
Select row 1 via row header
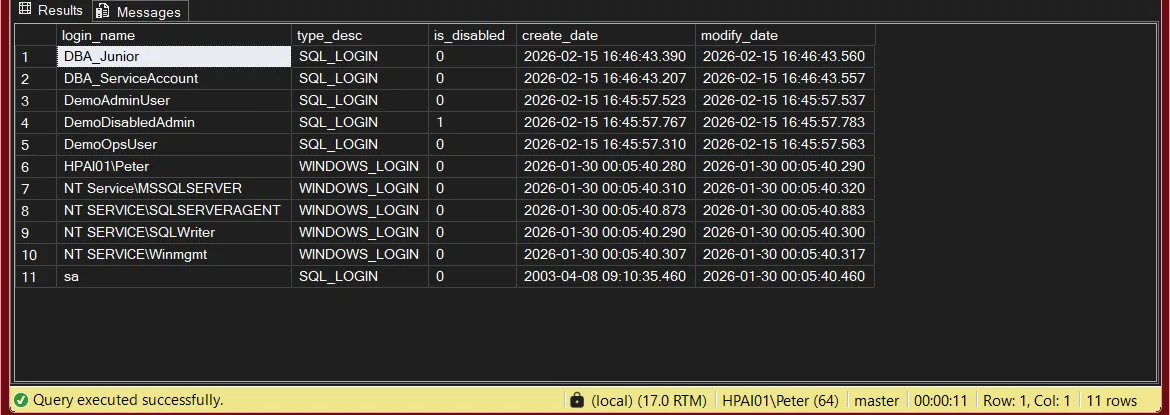coord(36,57)
